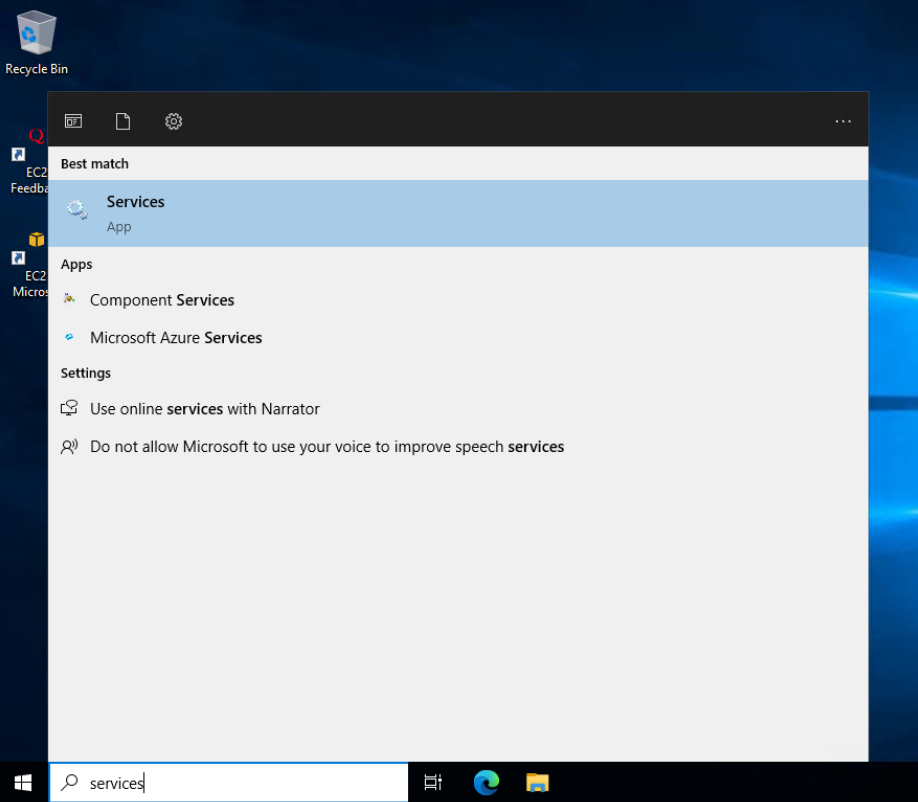Open the more options menu with three dots
The width and height of the screenshot is (918, 802).
pyautogui.click(x=842, y=121)
